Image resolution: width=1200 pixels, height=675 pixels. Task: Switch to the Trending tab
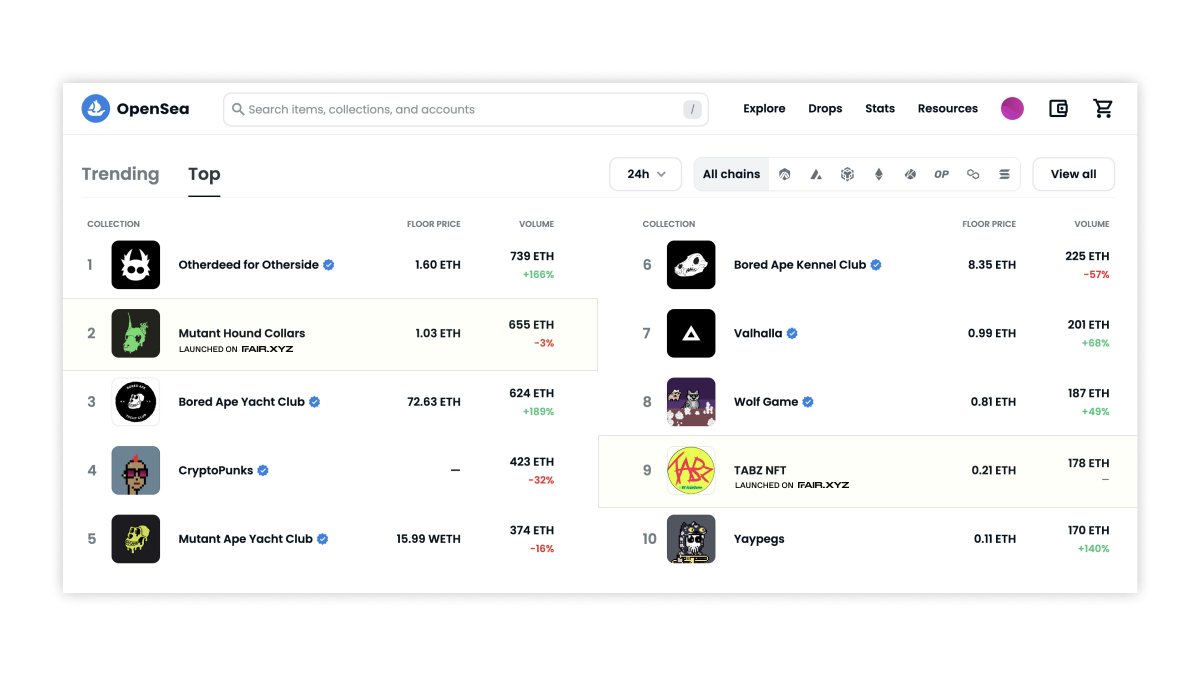(120, 174)
